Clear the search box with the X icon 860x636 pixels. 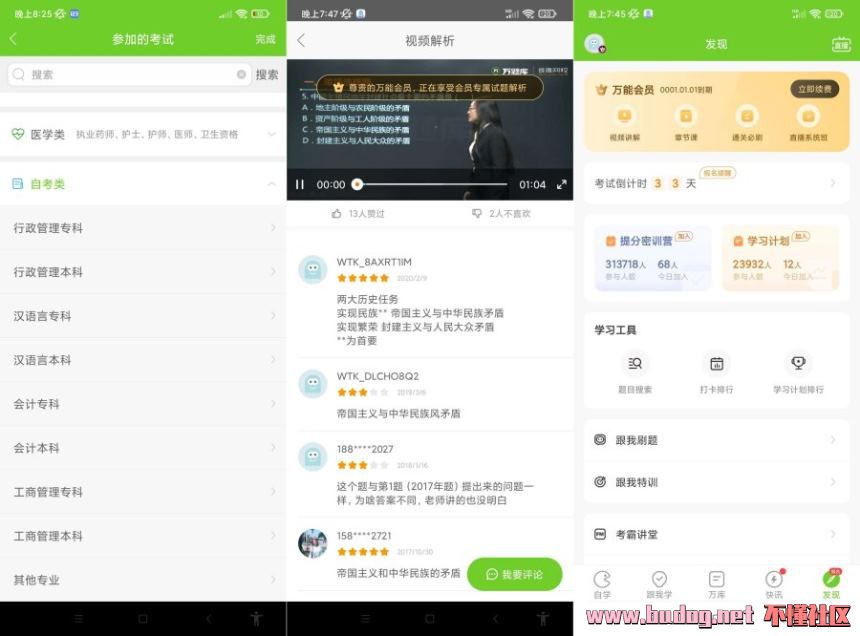coord(241,75)
